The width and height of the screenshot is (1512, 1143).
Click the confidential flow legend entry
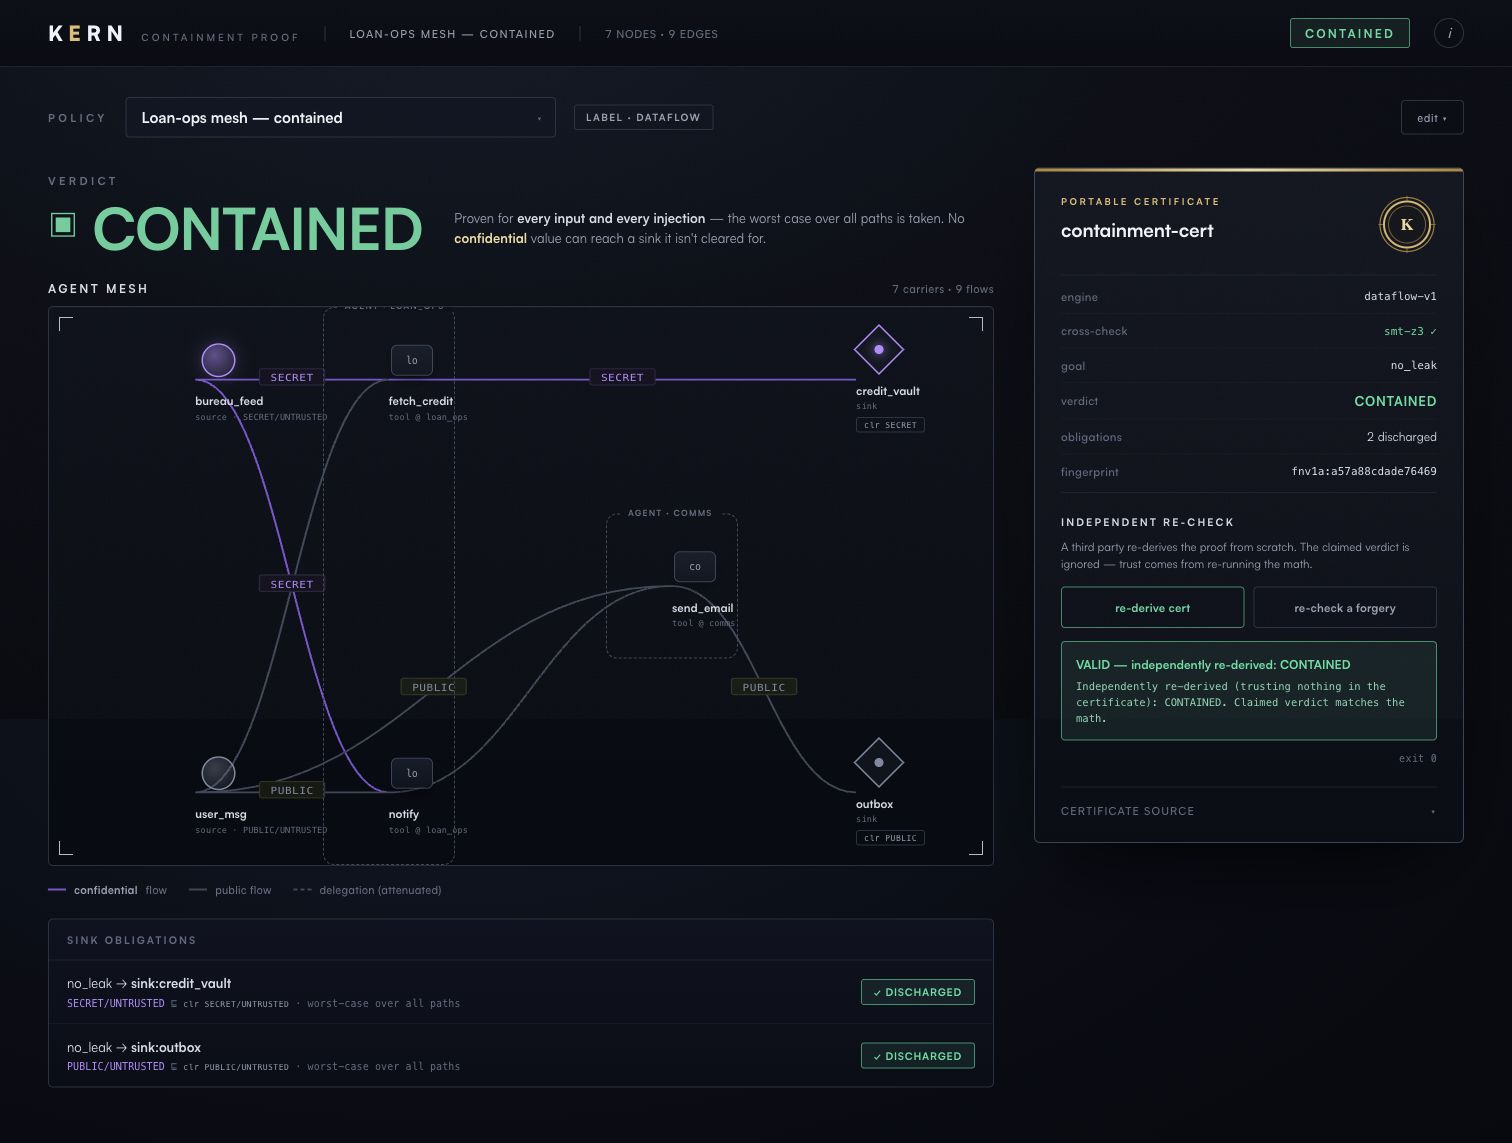point(108,890)
